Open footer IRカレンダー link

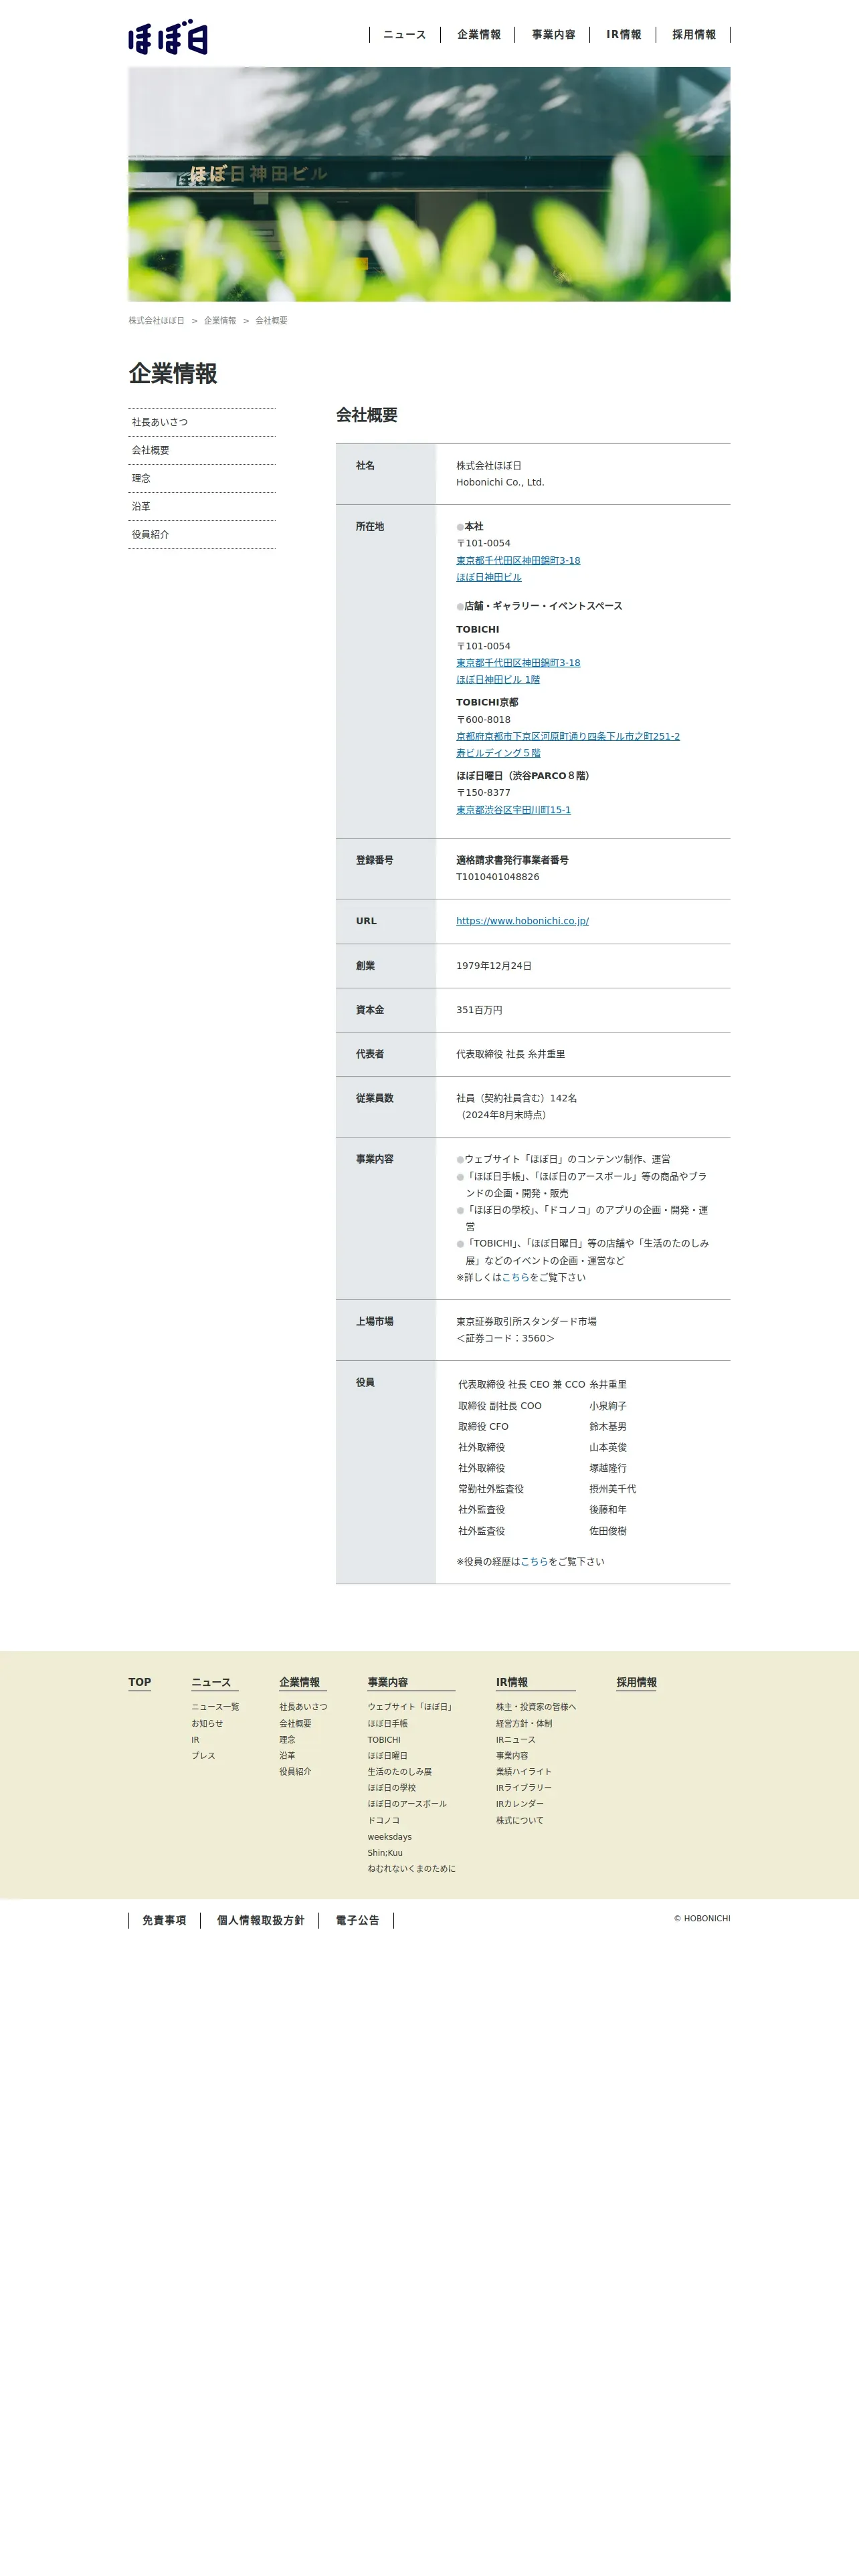(520, 1803)
